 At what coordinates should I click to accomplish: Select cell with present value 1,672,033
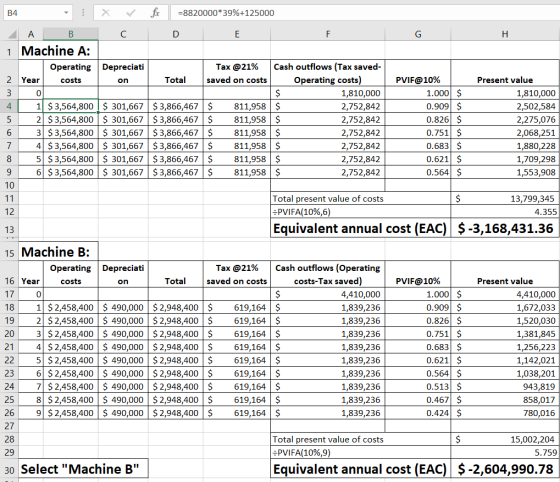click(505, 308)
